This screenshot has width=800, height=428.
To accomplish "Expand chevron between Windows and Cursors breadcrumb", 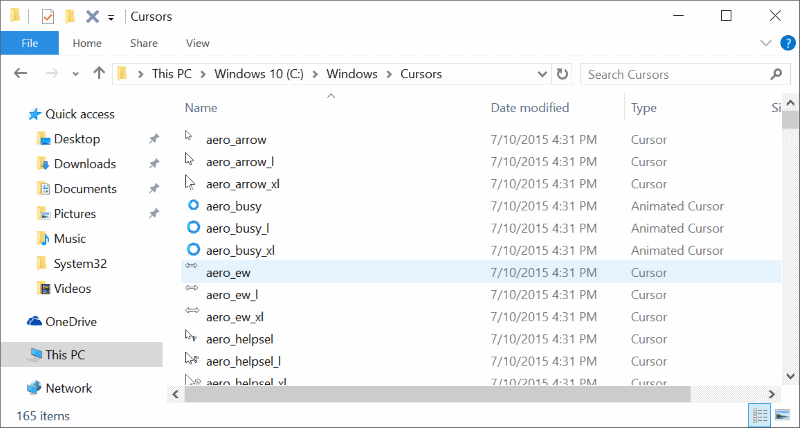I will [389, 74].
